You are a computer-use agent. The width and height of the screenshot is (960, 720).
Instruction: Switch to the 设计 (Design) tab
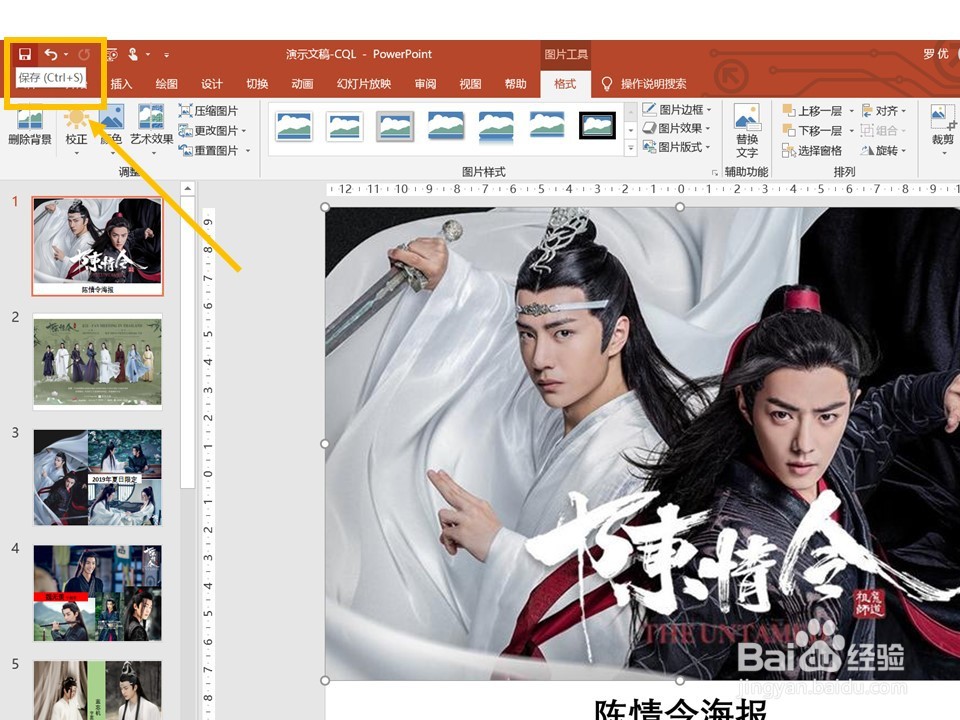(x=212, y=84)
